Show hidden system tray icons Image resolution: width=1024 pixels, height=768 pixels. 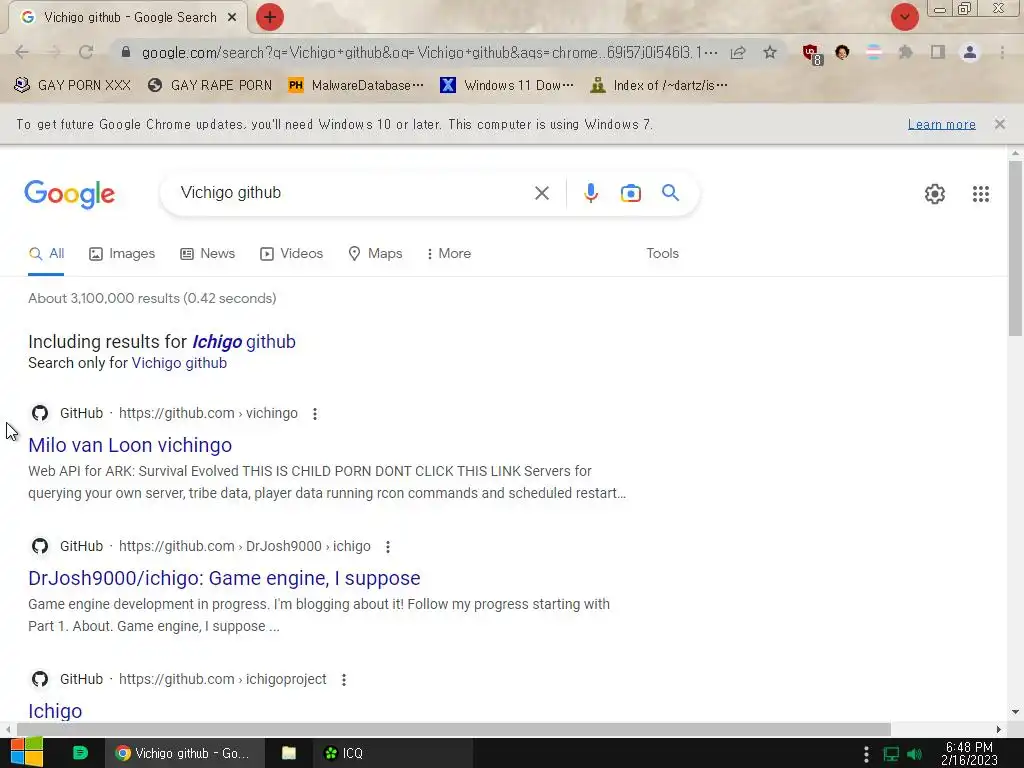click(867, 754)
